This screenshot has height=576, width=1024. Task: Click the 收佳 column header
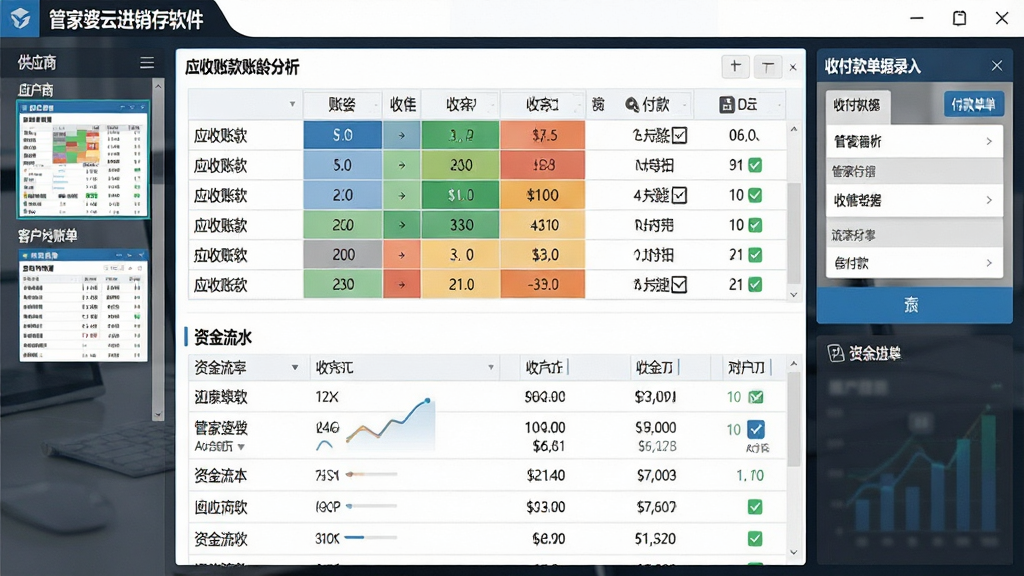(402, 104)
